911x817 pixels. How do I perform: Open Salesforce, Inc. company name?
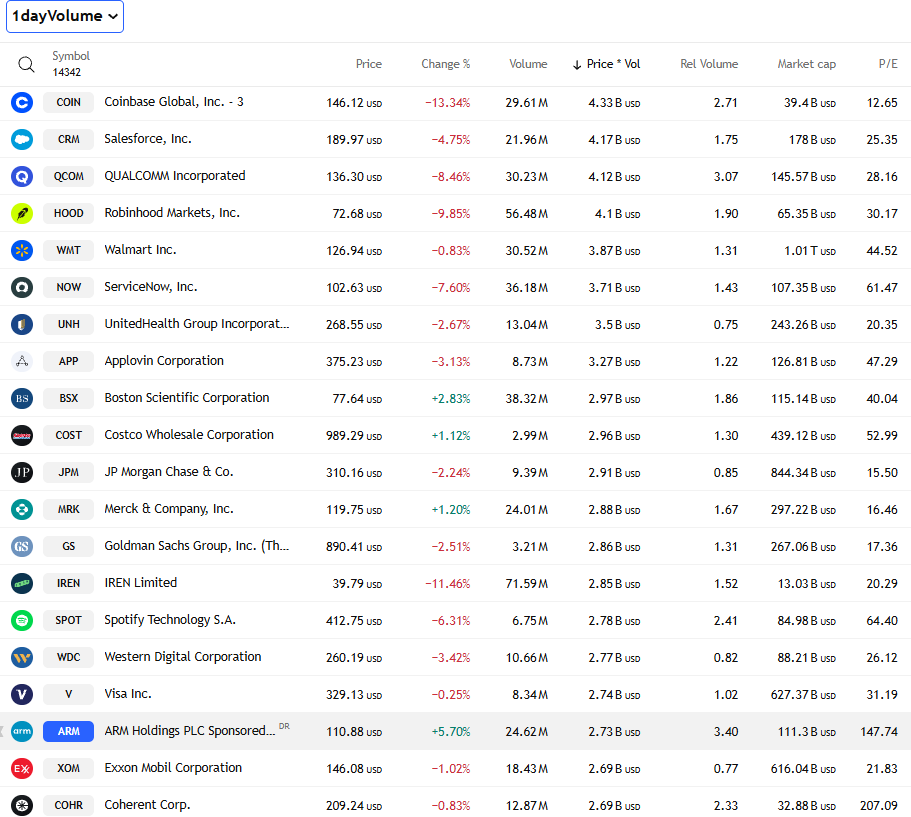(148, 139)
